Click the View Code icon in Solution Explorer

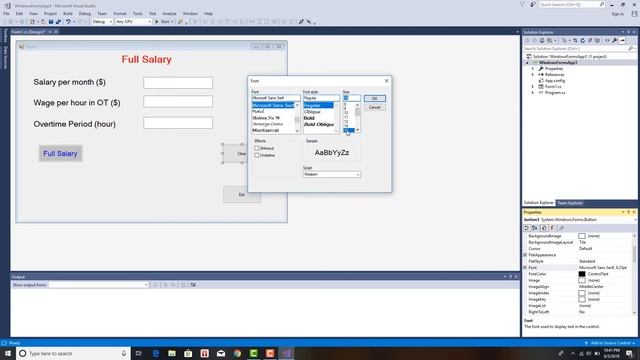[x=607, y=40]
